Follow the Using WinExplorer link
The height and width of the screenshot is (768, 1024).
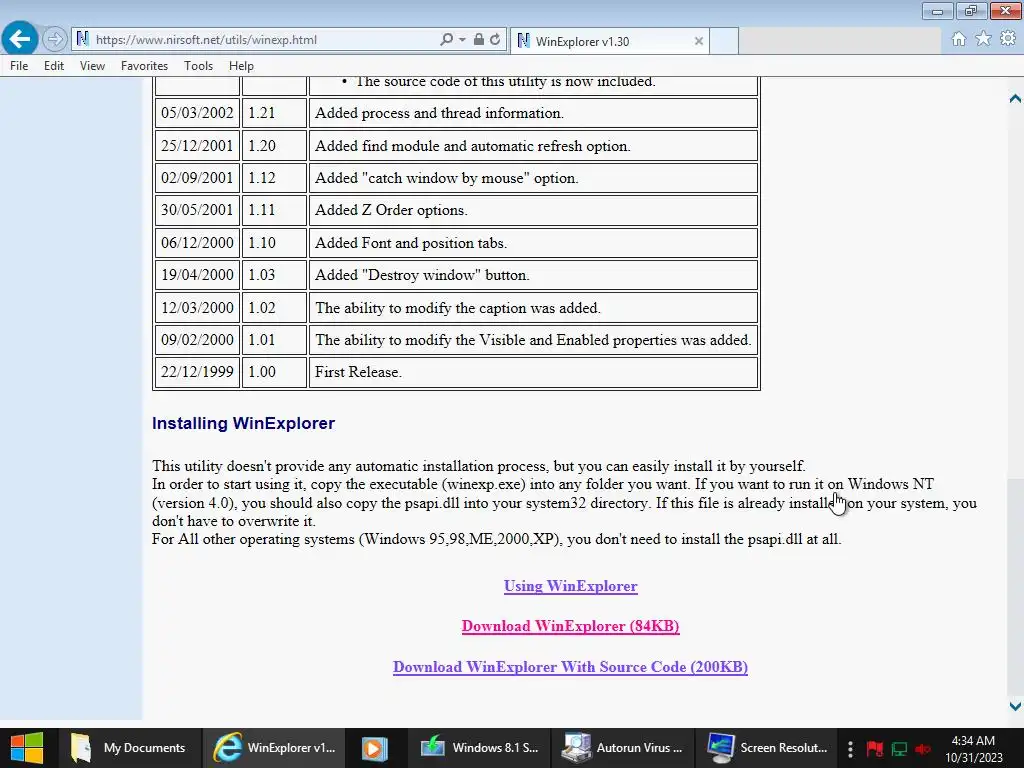[571, 586]
